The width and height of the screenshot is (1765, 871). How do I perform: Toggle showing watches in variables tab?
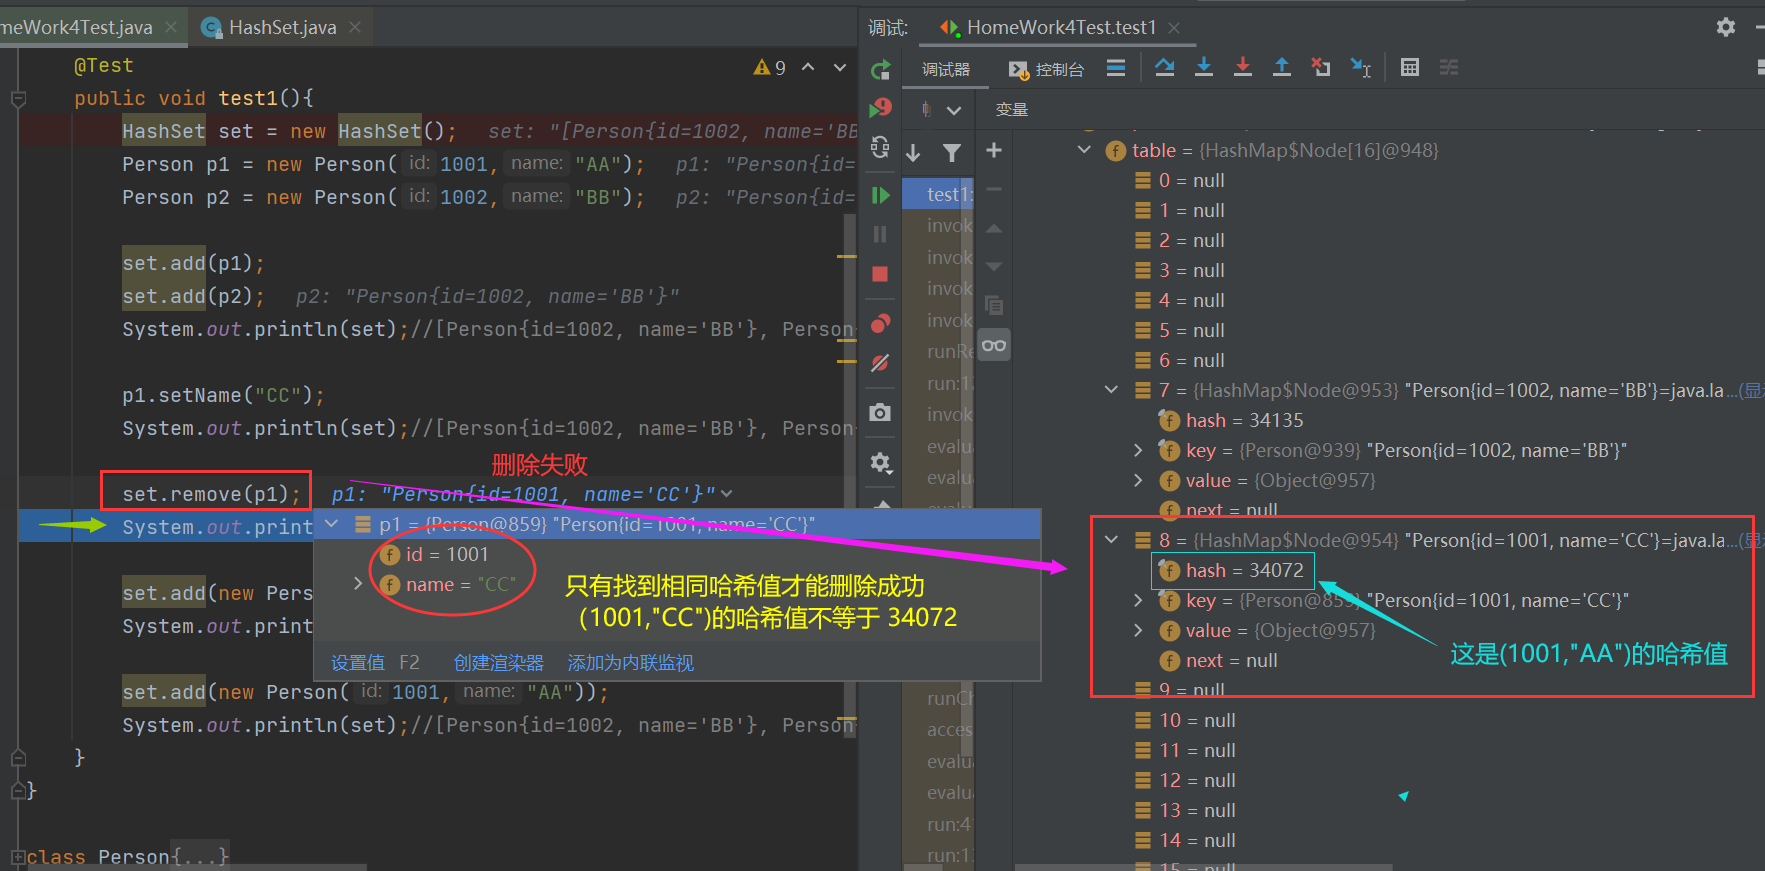[994, 345]
